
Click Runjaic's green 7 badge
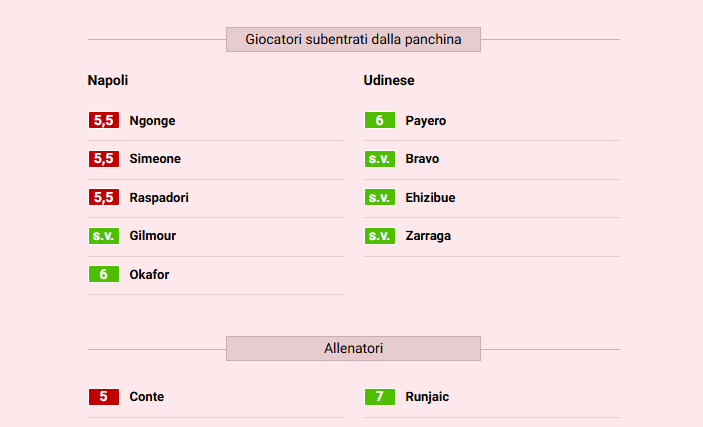380,397
